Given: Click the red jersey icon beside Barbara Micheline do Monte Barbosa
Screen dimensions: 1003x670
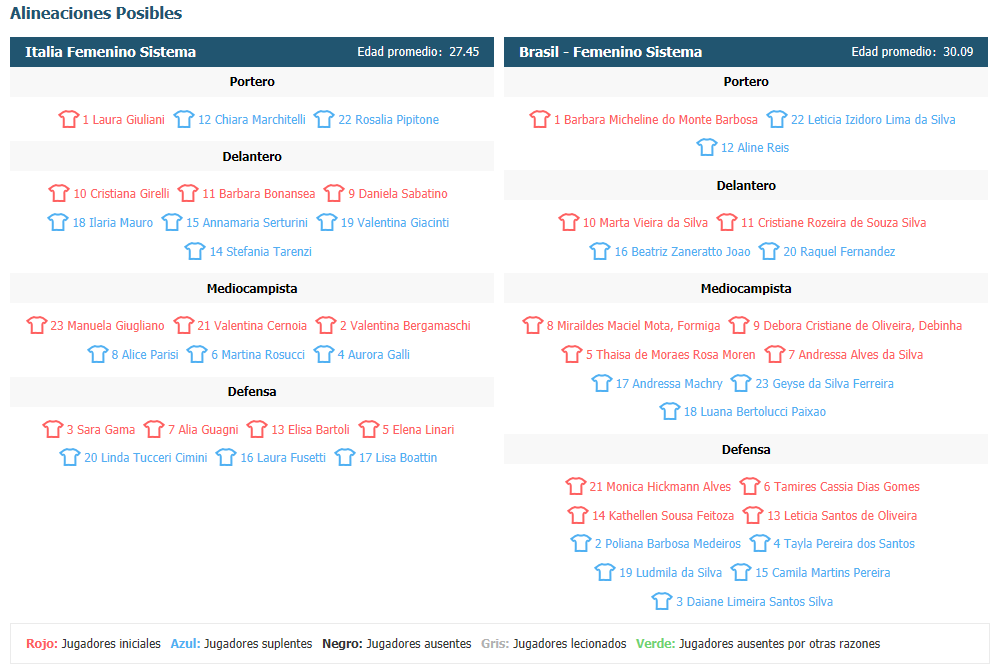Looking at the screenshot, I should coord(540,119).
